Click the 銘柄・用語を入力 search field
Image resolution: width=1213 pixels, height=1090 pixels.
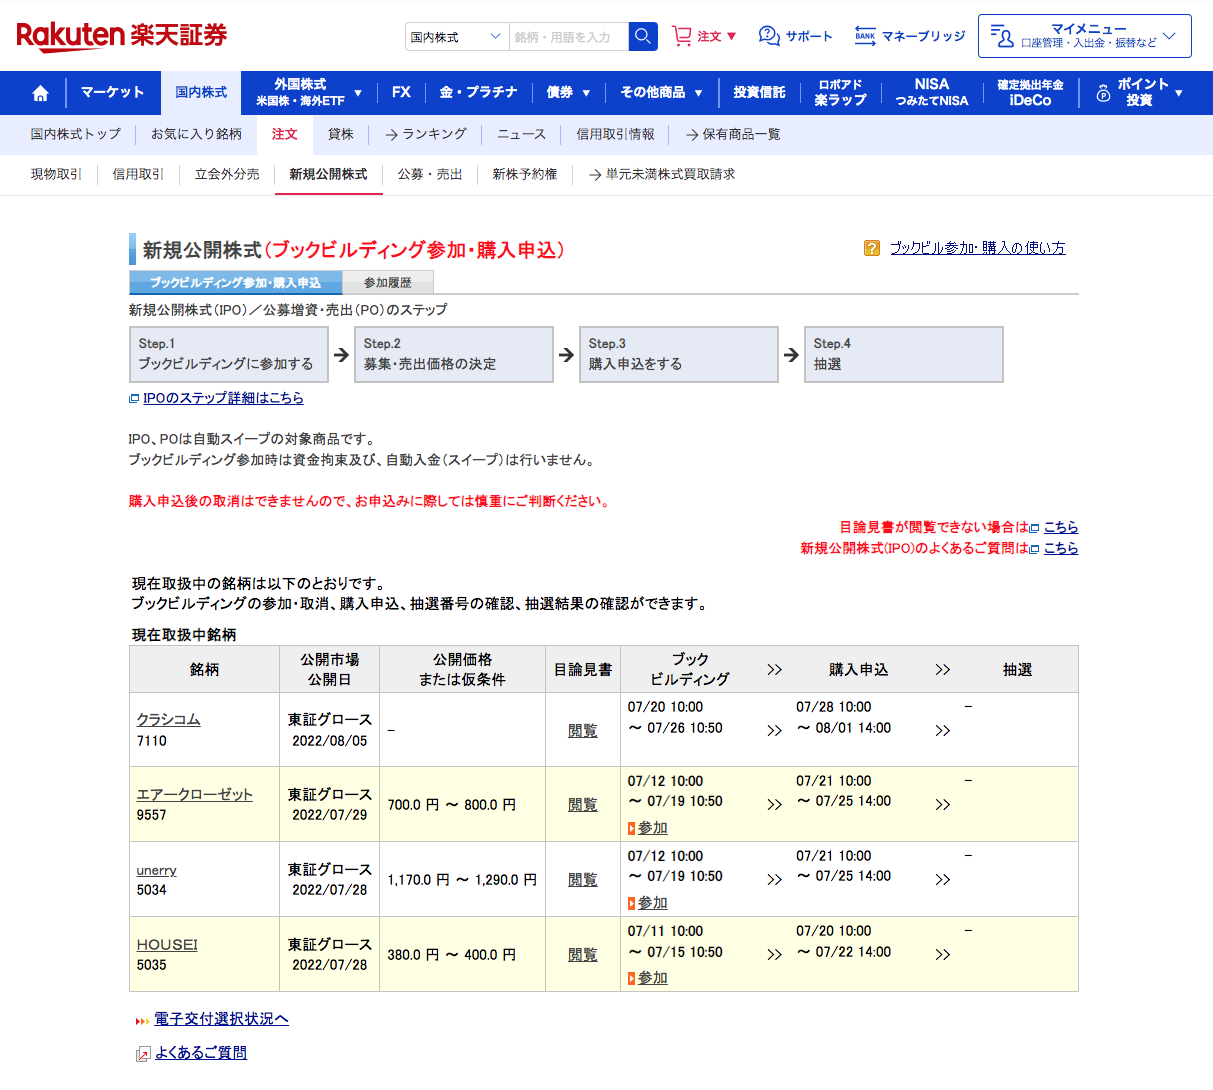point(568,37)
